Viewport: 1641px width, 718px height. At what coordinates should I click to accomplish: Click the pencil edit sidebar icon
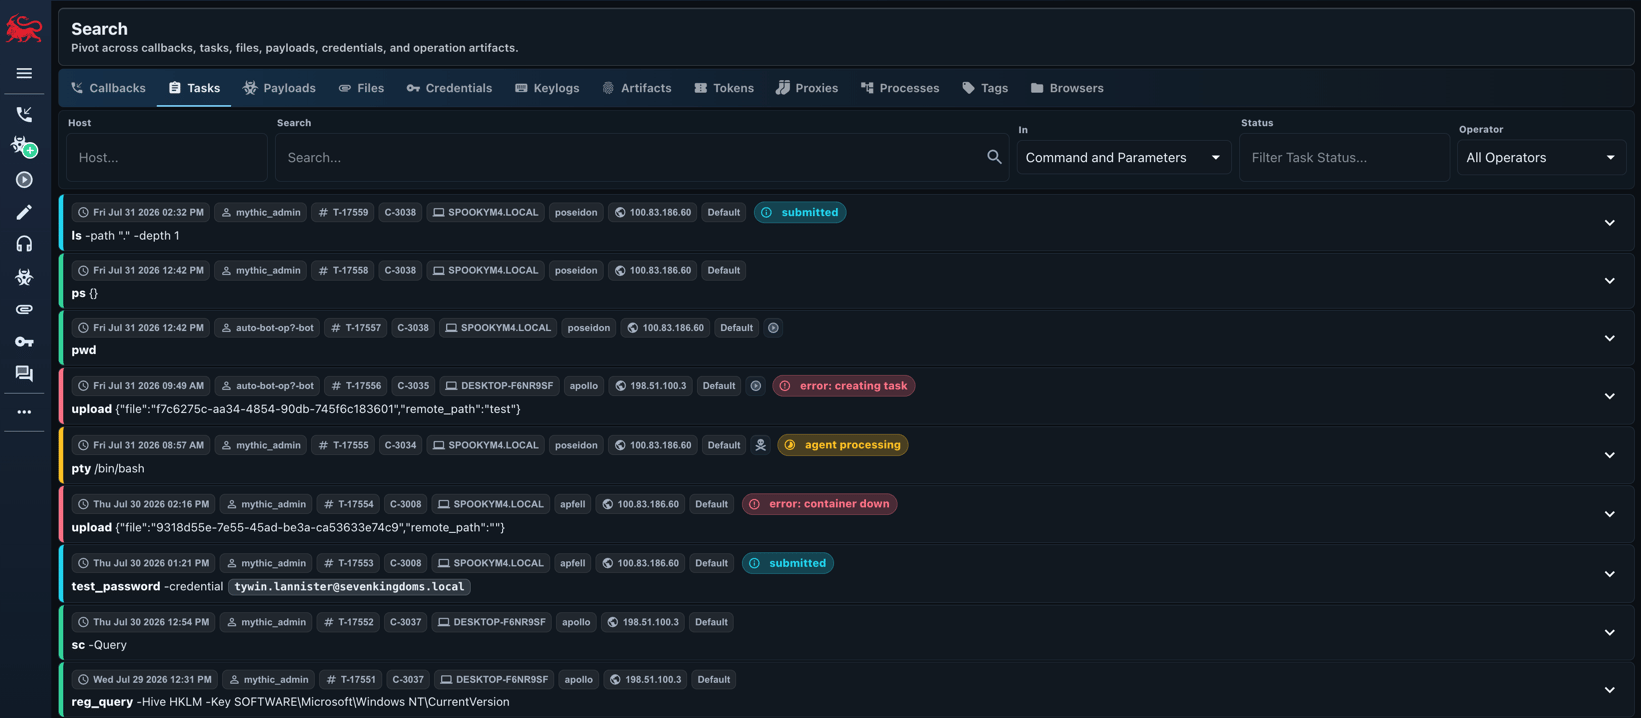pos(24,212)
